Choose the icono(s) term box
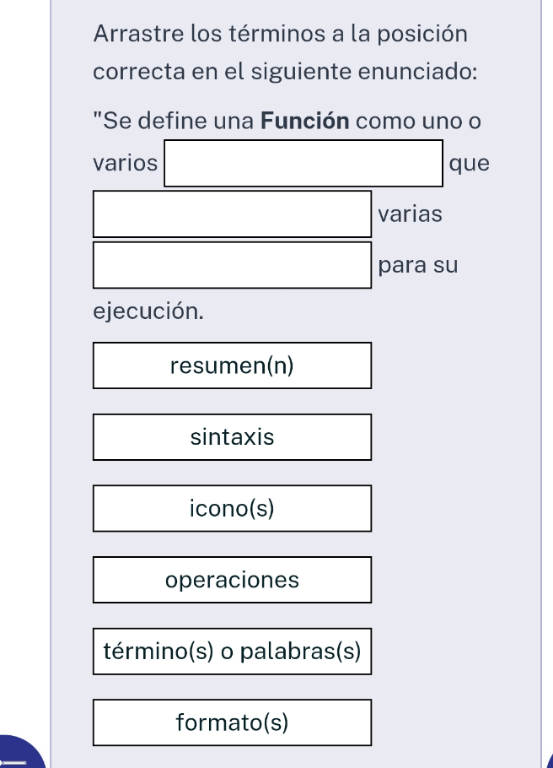The image size is (553, 768). pyautogui.click(x=232, y=508)
